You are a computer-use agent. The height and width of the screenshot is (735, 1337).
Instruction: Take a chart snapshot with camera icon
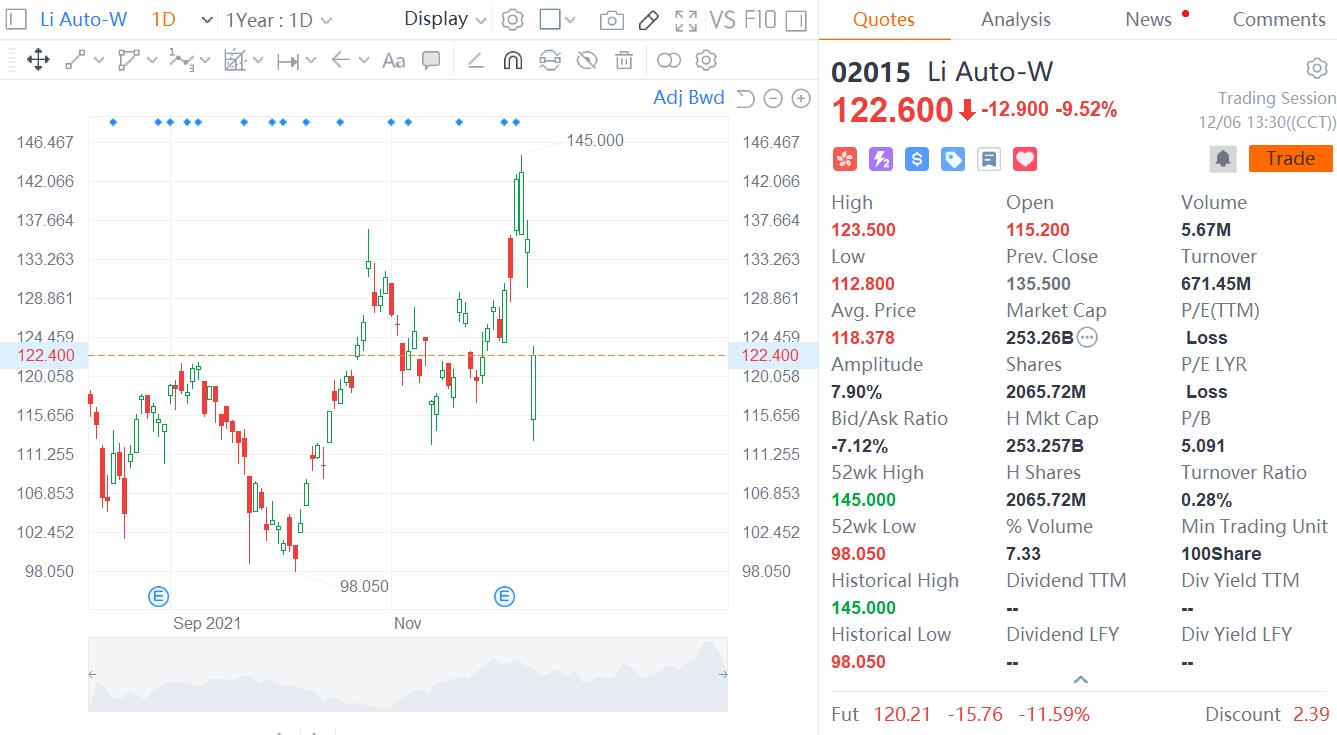coord(612,20)
